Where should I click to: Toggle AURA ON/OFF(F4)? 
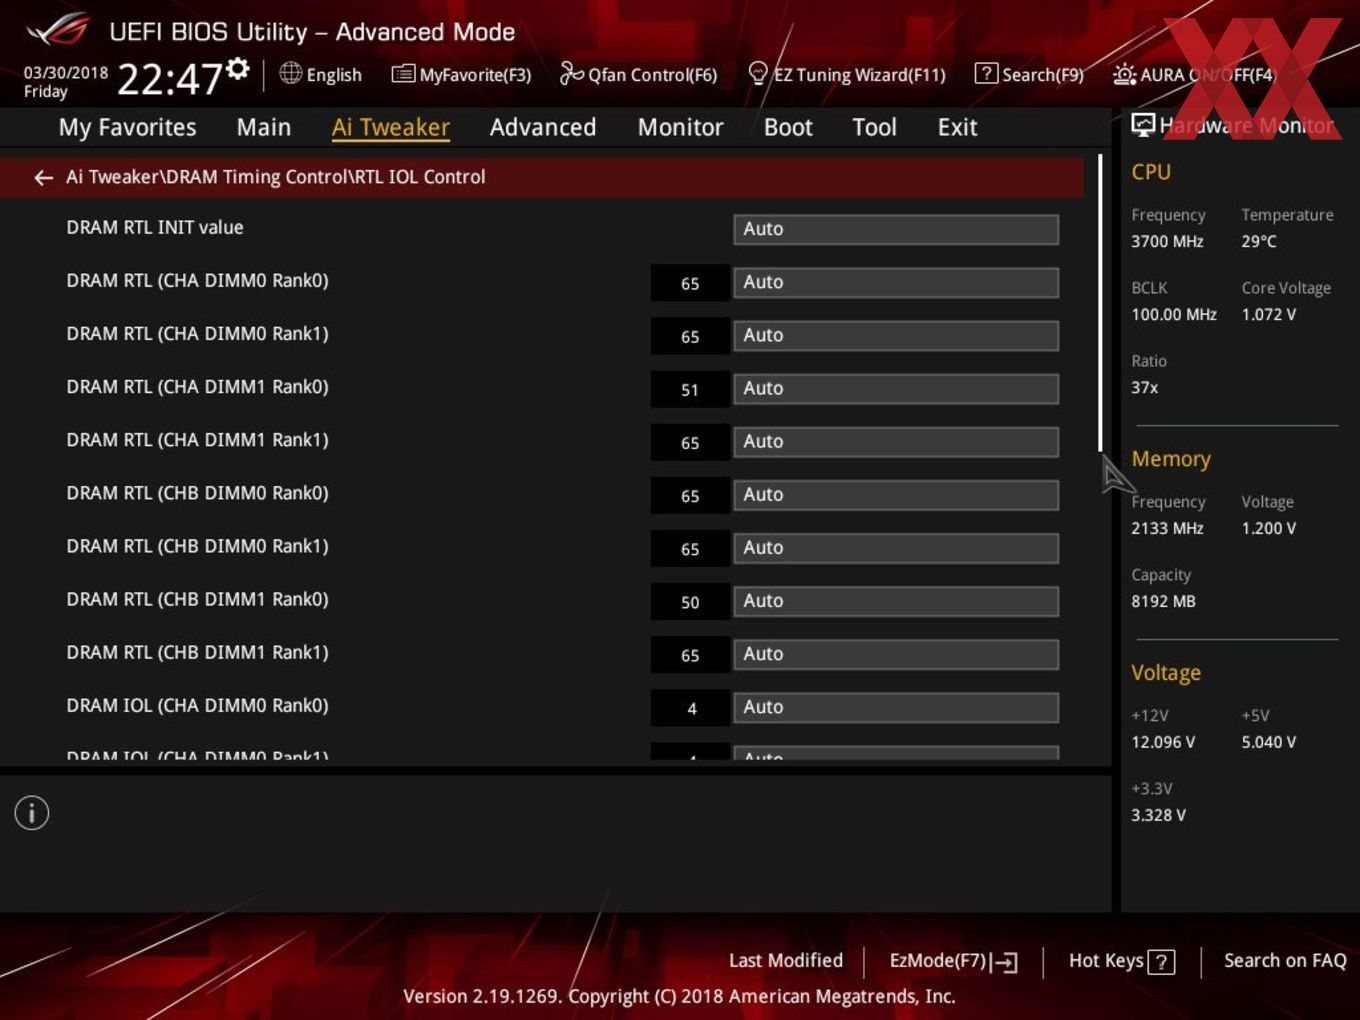pos(1208,75)
